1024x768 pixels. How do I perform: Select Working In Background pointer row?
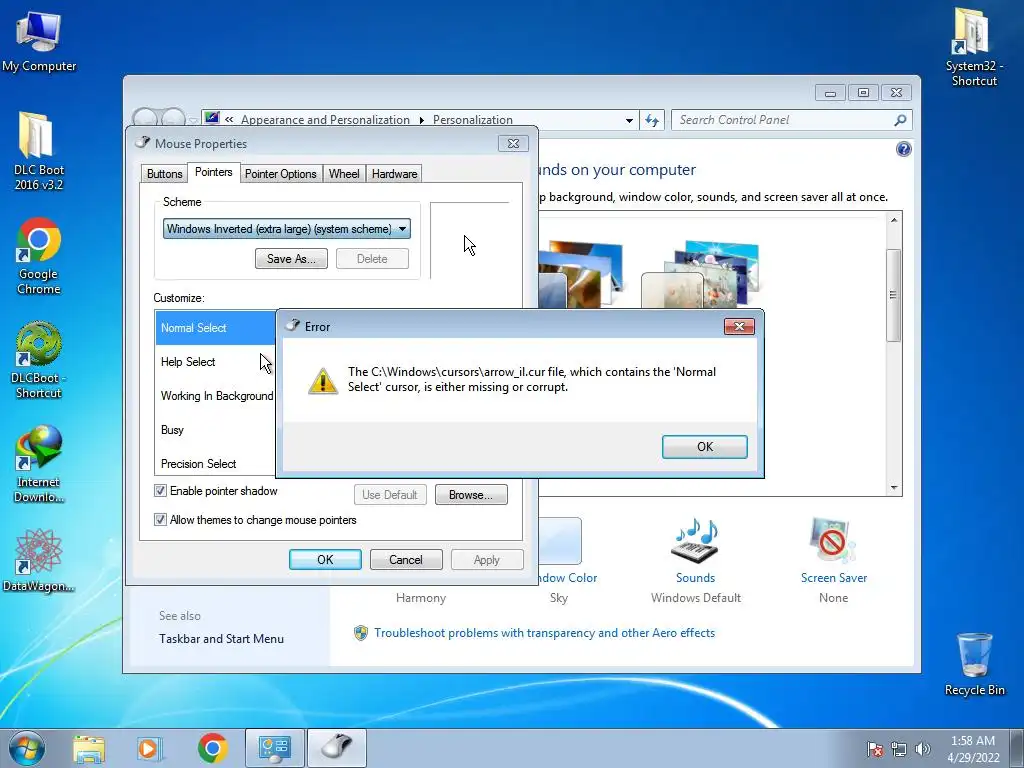pos(215,396)
